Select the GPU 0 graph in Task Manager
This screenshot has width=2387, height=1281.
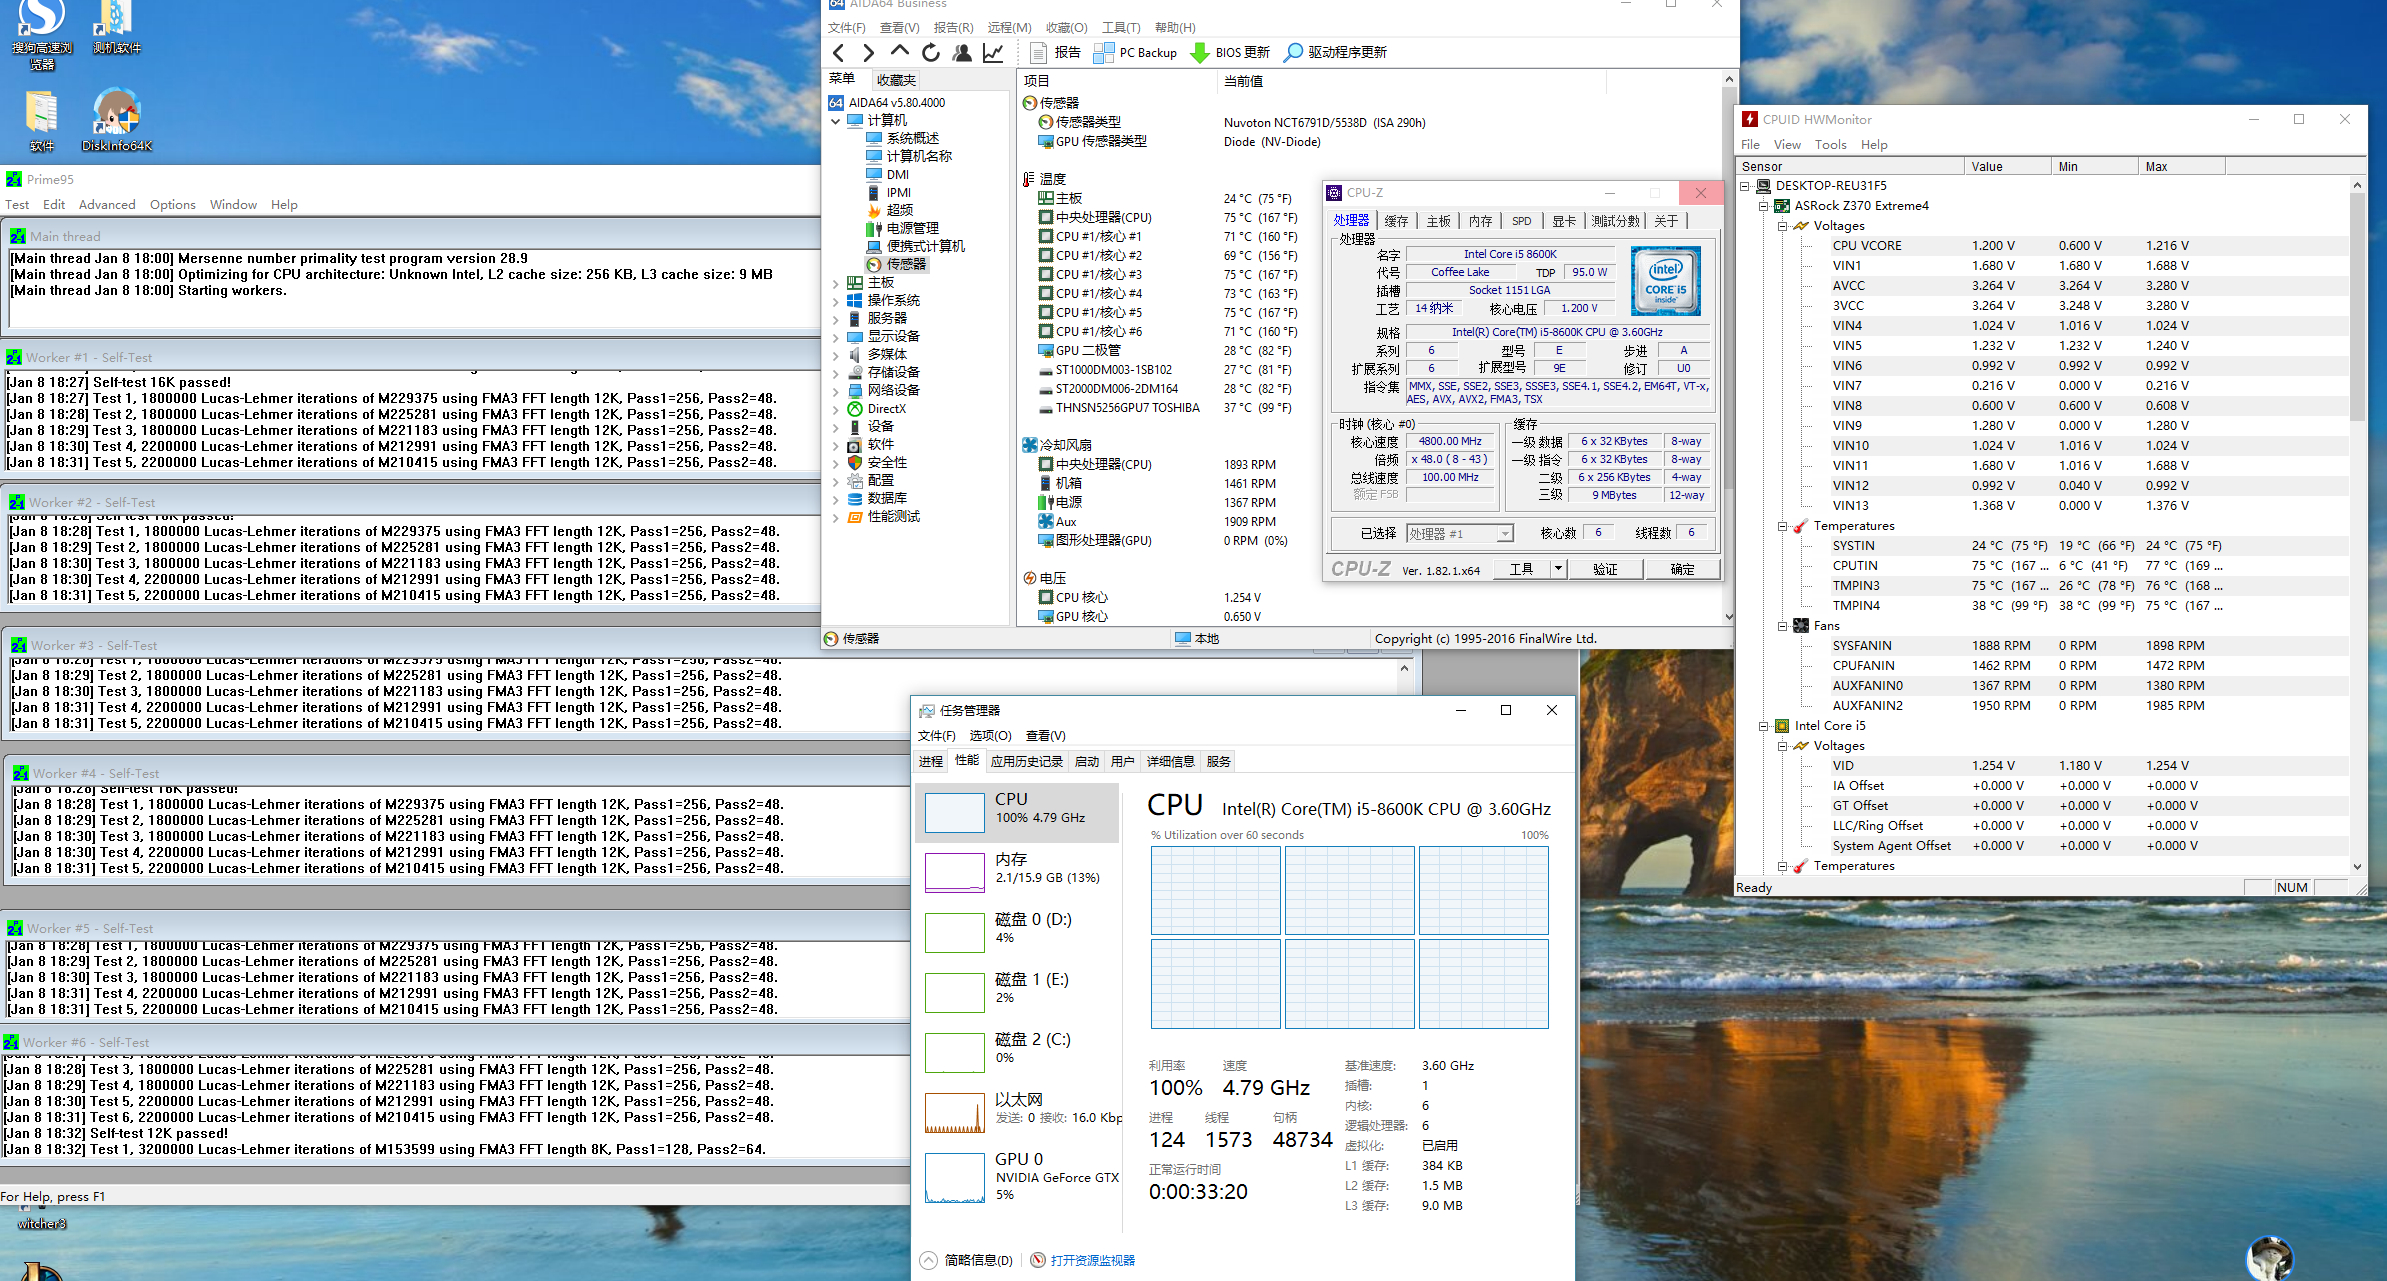(955, 1177)
